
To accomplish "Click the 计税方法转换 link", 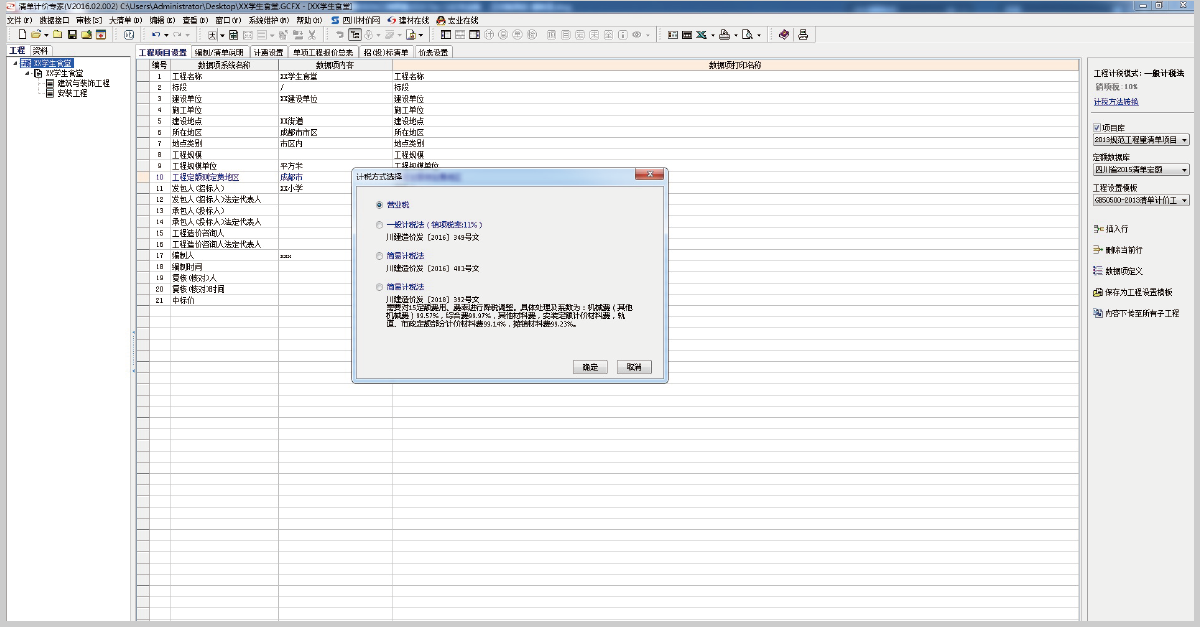I will (1115, 102).
